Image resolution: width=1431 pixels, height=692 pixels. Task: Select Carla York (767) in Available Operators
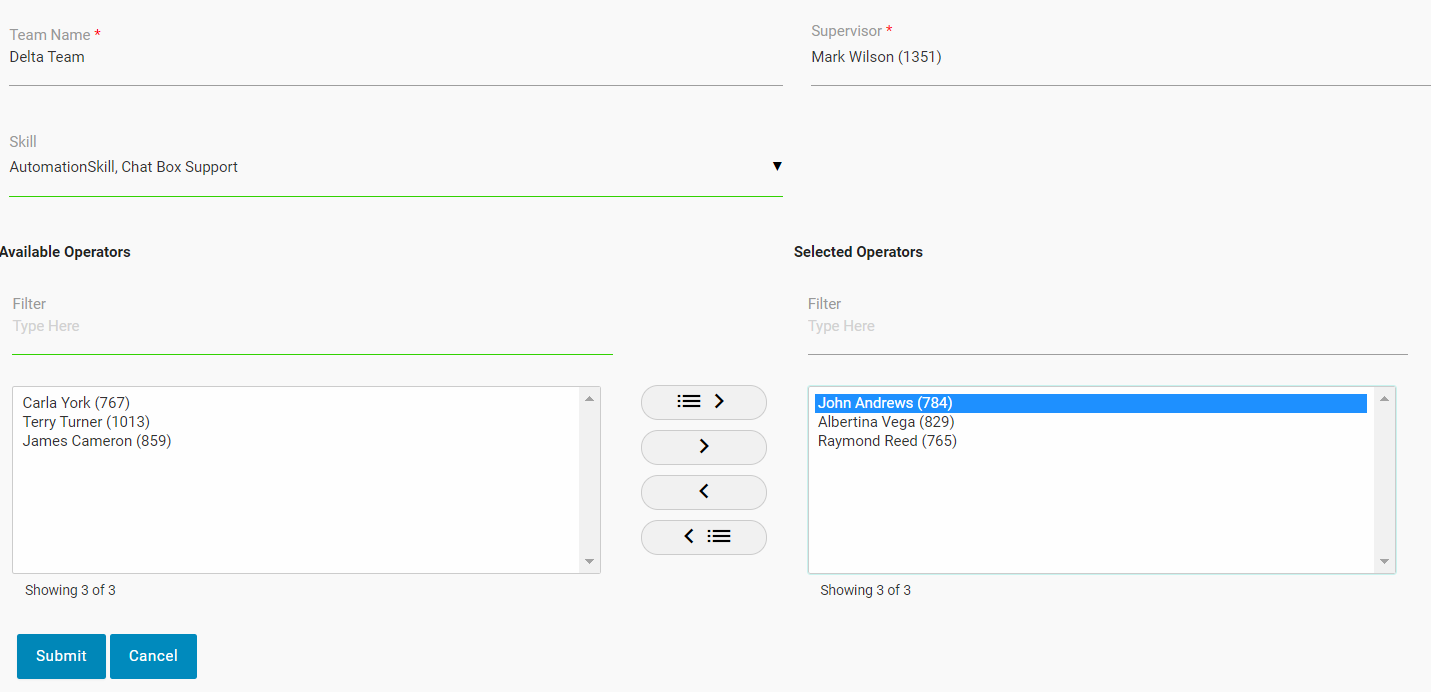click(76, 403)
